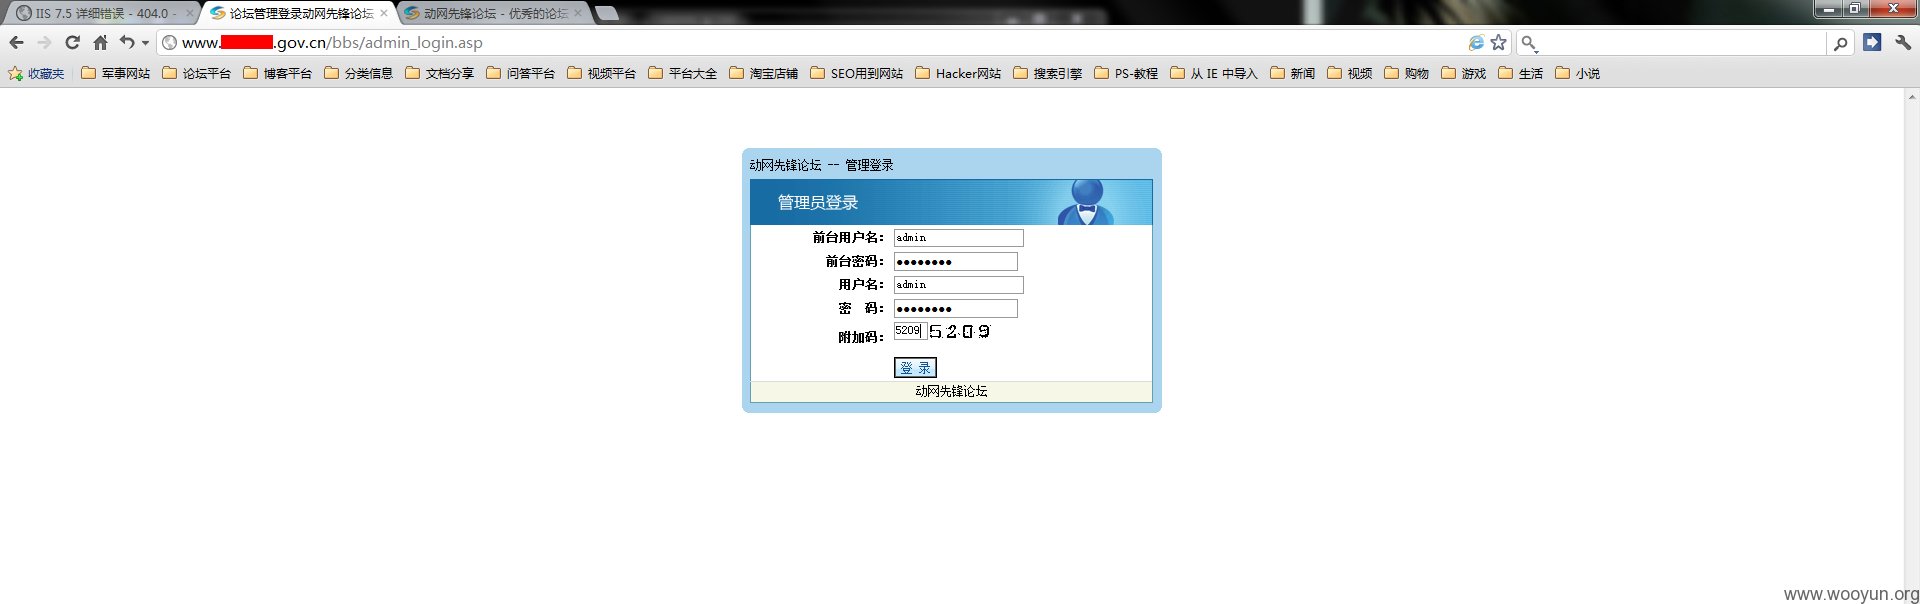Image resolution: width=1920 pixels, height=604 pixels.
Task: Submit the form with the 登录 button
Action: (915, 368)
